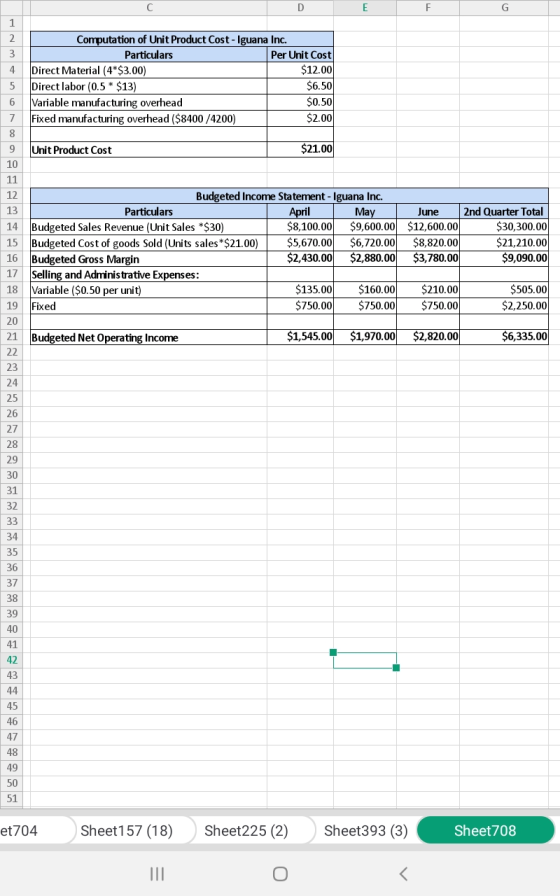Screen dimensions: 560x896
Task: Select the $21,210.00 quarter COGS total cell
Action: coord(504,243)
